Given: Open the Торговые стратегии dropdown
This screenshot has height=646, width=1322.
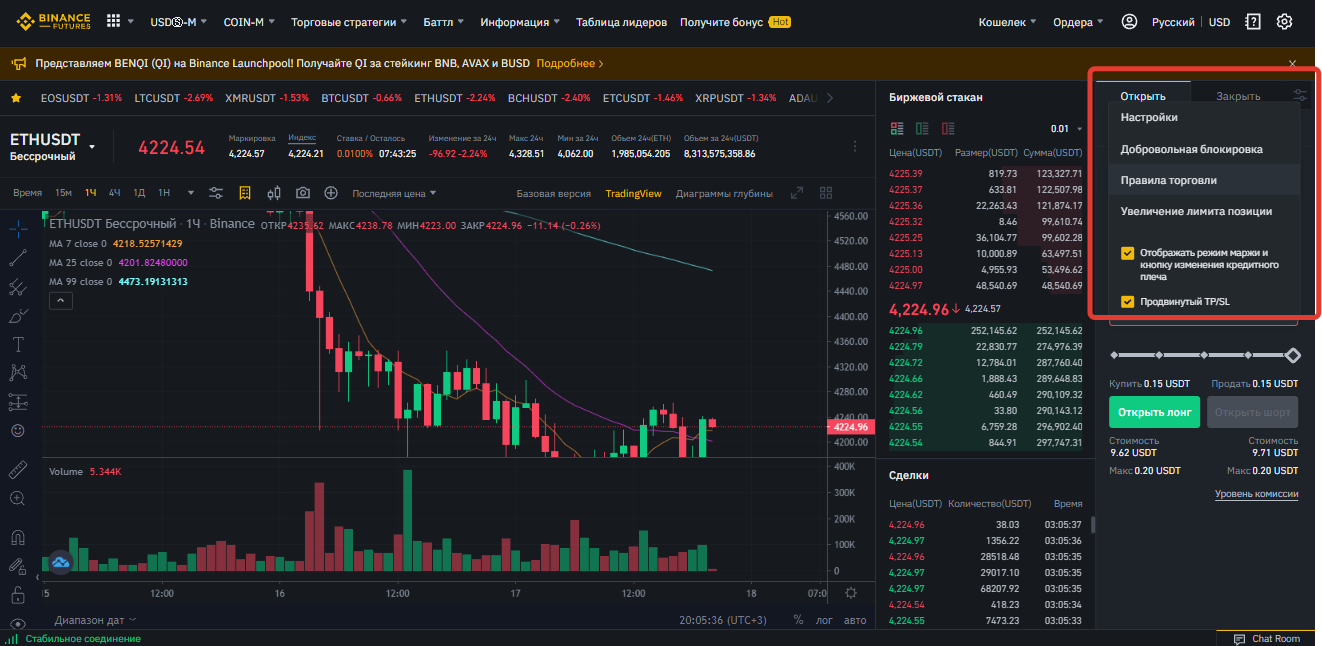Looking at the screenshot, I should (350, 22).
